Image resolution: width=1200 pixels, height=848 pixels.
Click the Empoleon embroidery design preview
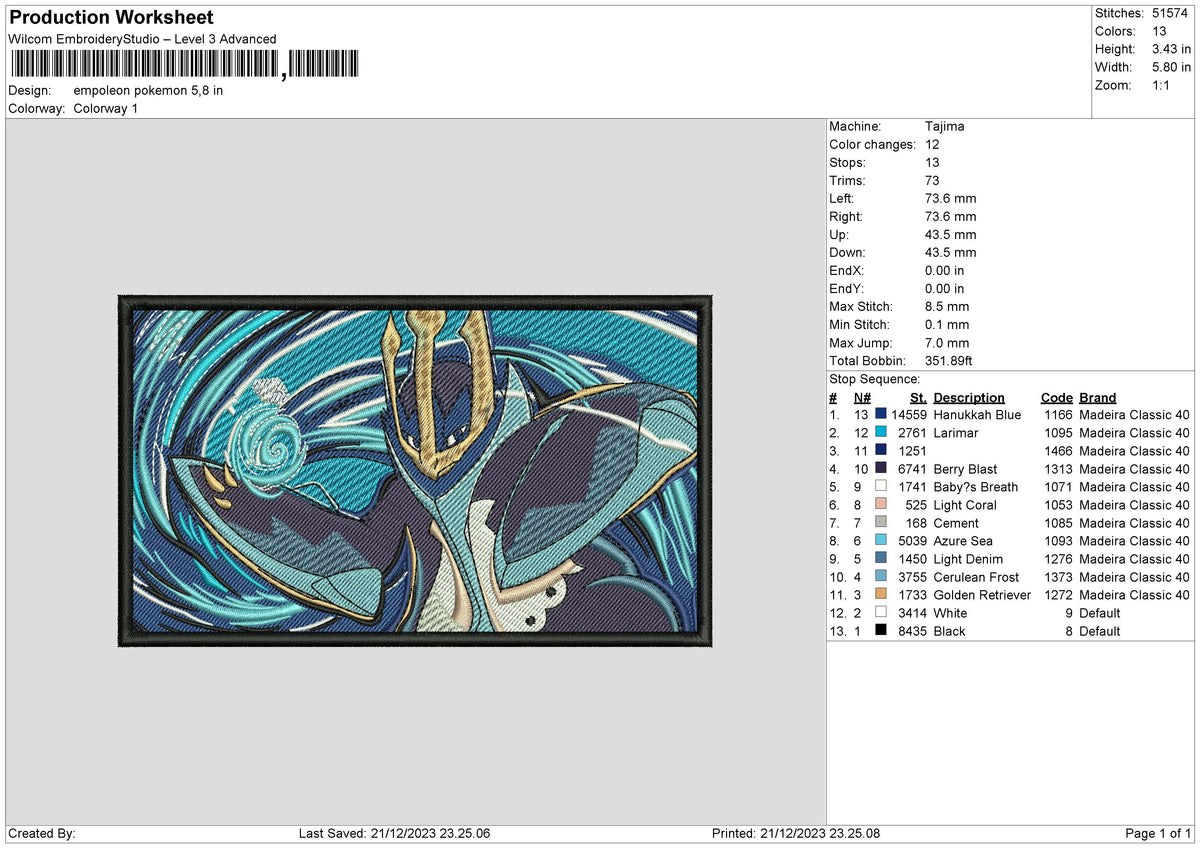point(415,471)
